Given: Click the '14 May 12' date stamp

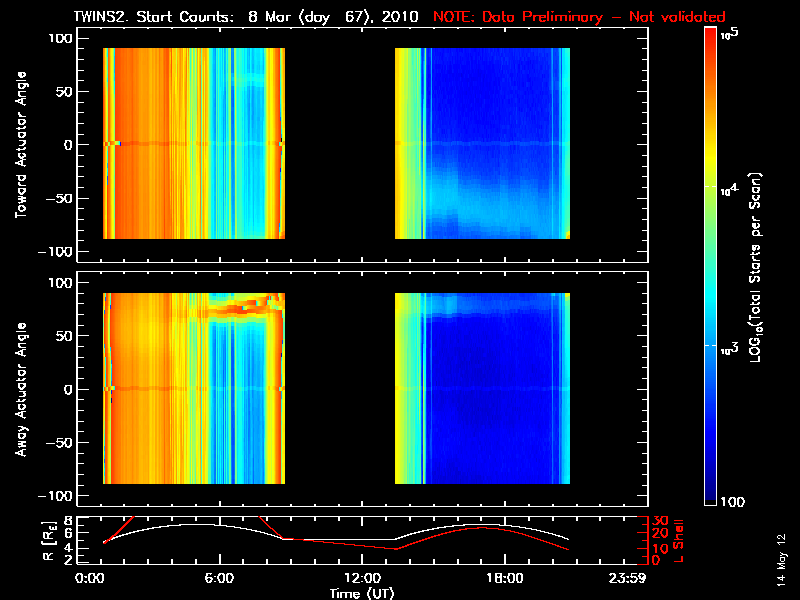Looking at the screenshot, I should 782,560.
